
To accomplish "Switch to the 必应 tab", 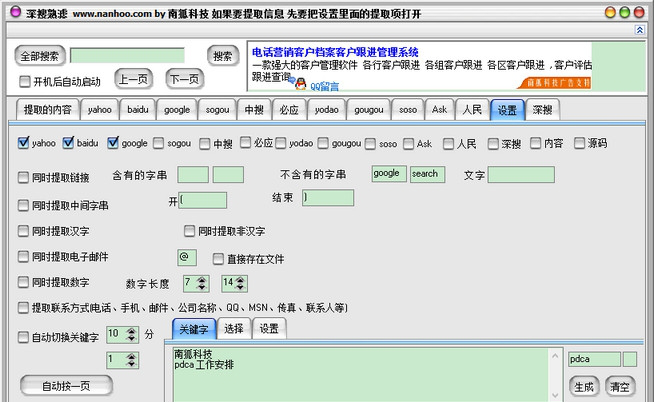I will tap(289, 110).
